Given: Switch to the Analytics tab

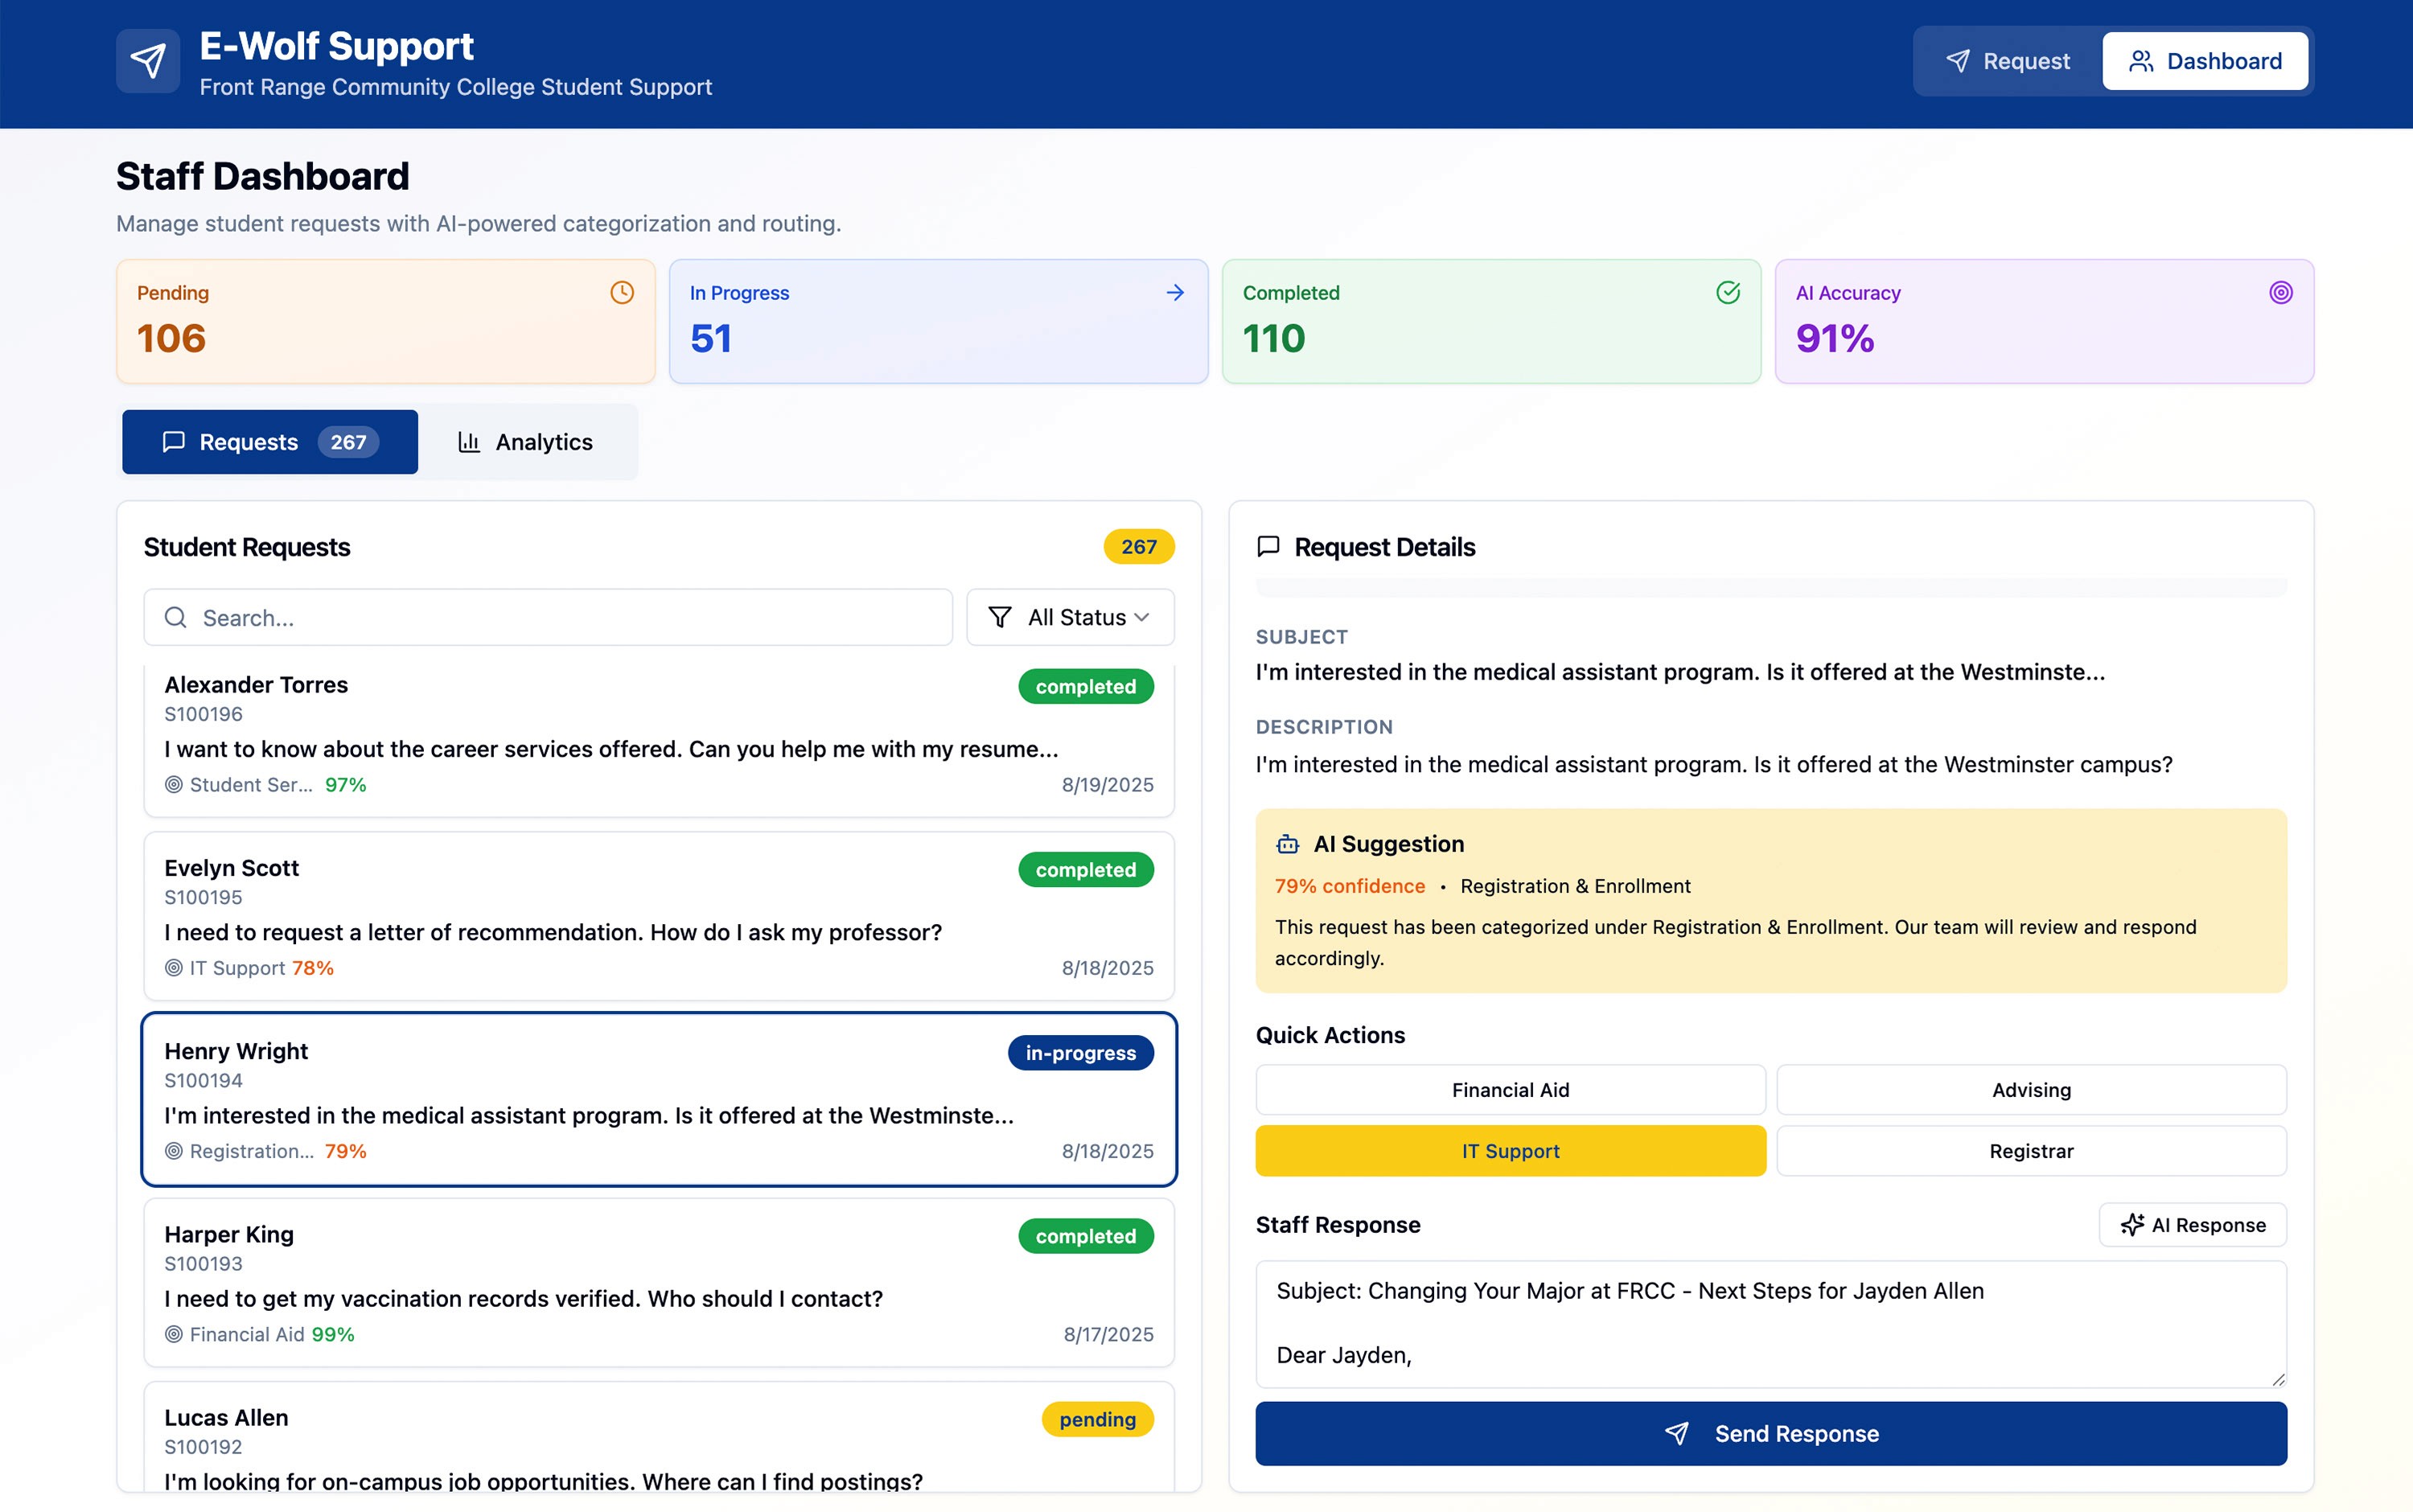Looking at the screenshot, I should [526, 442].
